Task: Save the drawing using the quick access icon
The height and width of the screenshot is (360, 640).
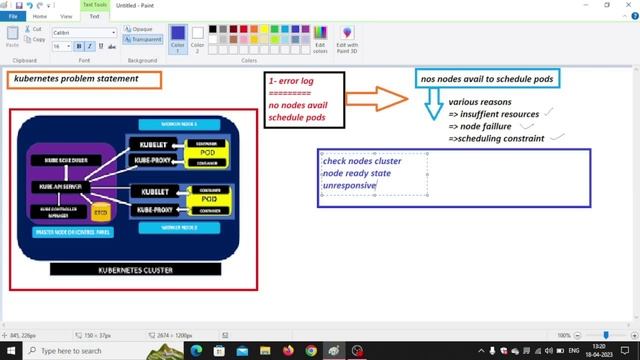Action: (x=19, y=5)
